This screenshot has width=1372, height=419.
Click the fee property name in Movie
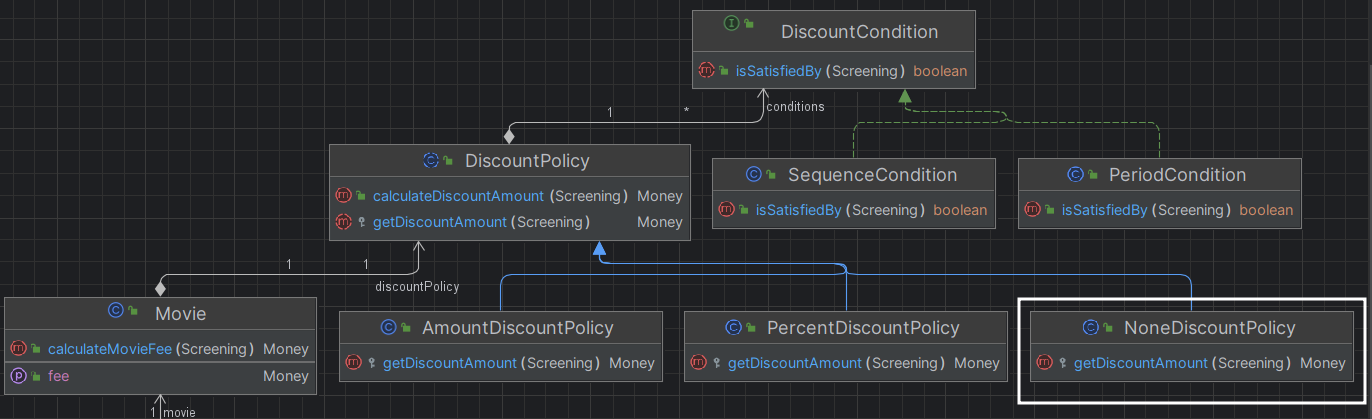click(59, 376)
